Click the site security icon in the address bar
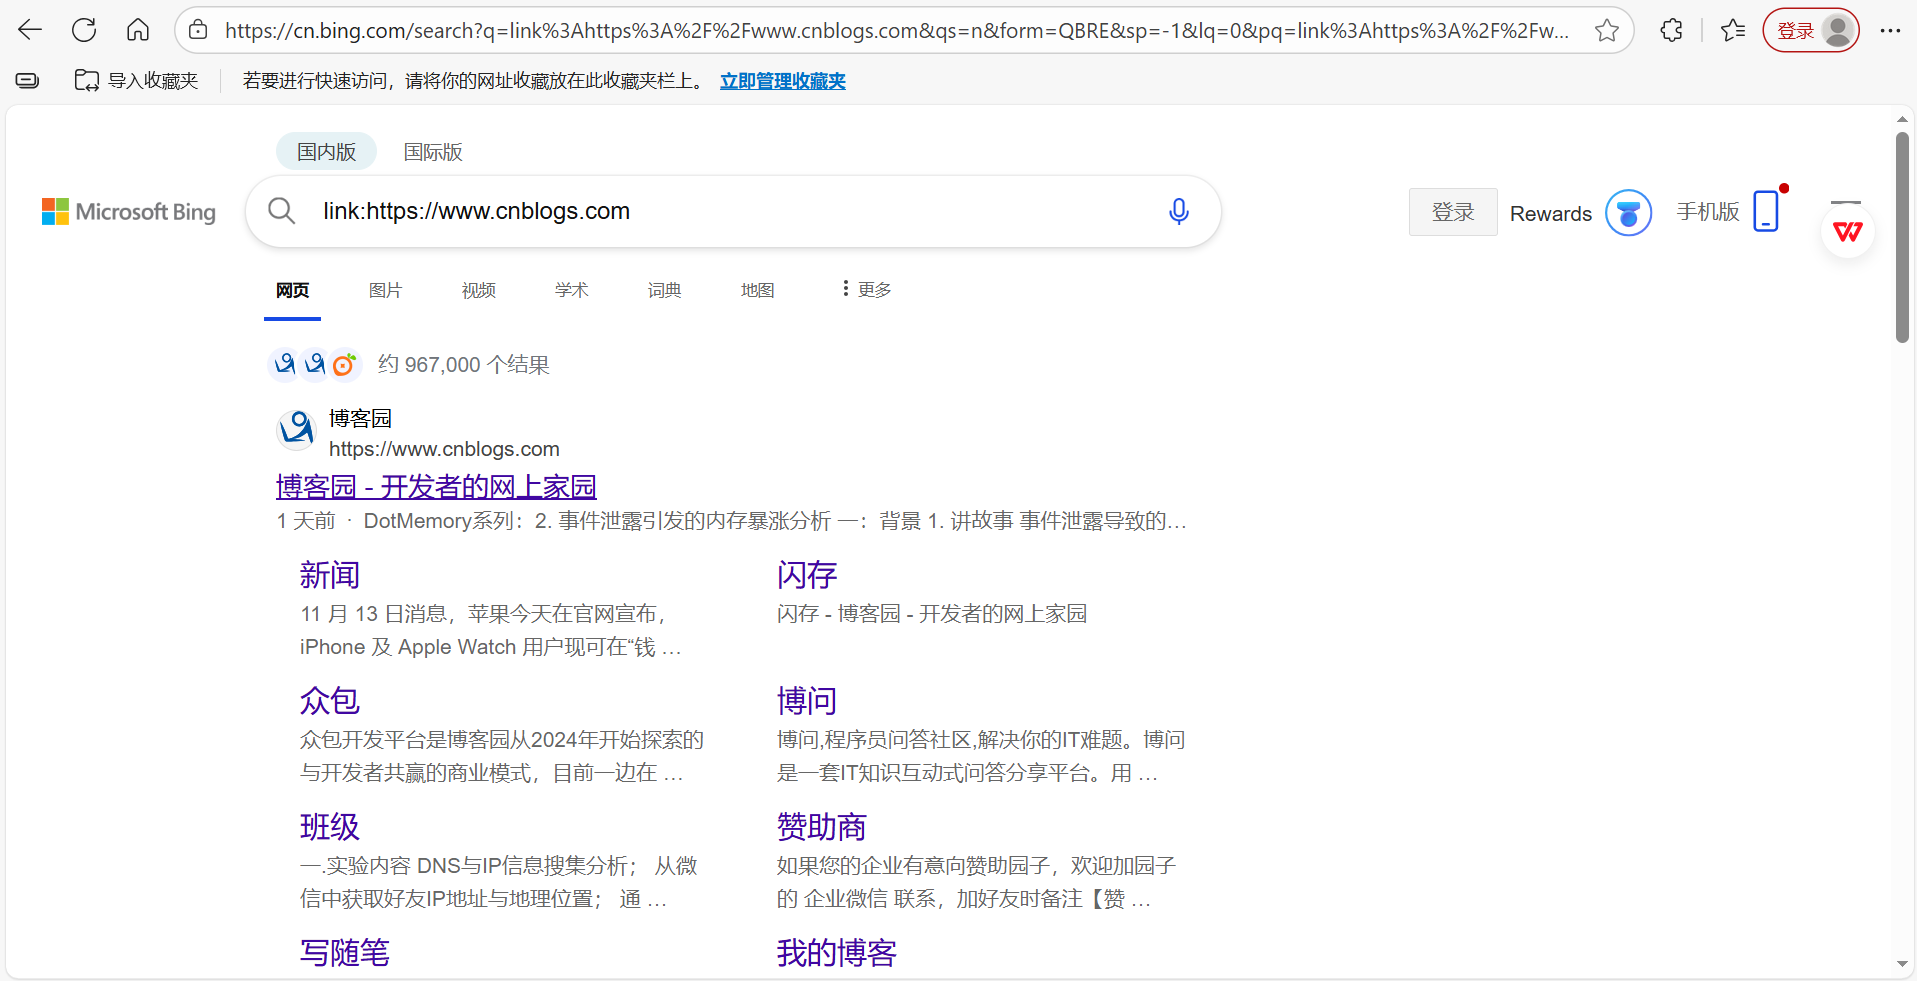This screenshot has width=1917, height=981. pos(197,30)
